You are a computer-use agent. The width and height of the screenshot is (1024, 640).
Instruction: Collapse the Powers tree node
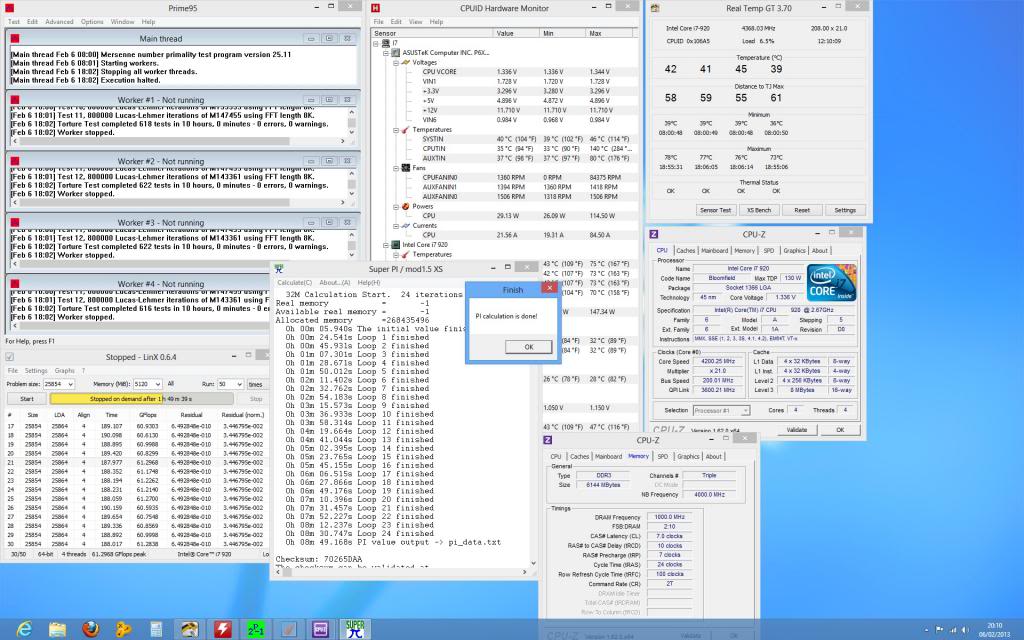396,206
